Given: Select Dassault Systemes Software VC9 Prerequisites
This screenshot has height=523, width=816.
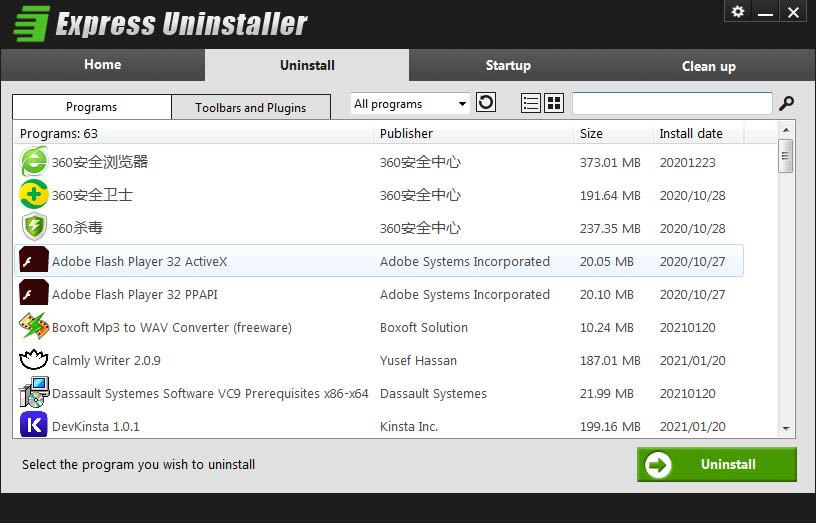Looking at the screenshot, I should point(379,393).
